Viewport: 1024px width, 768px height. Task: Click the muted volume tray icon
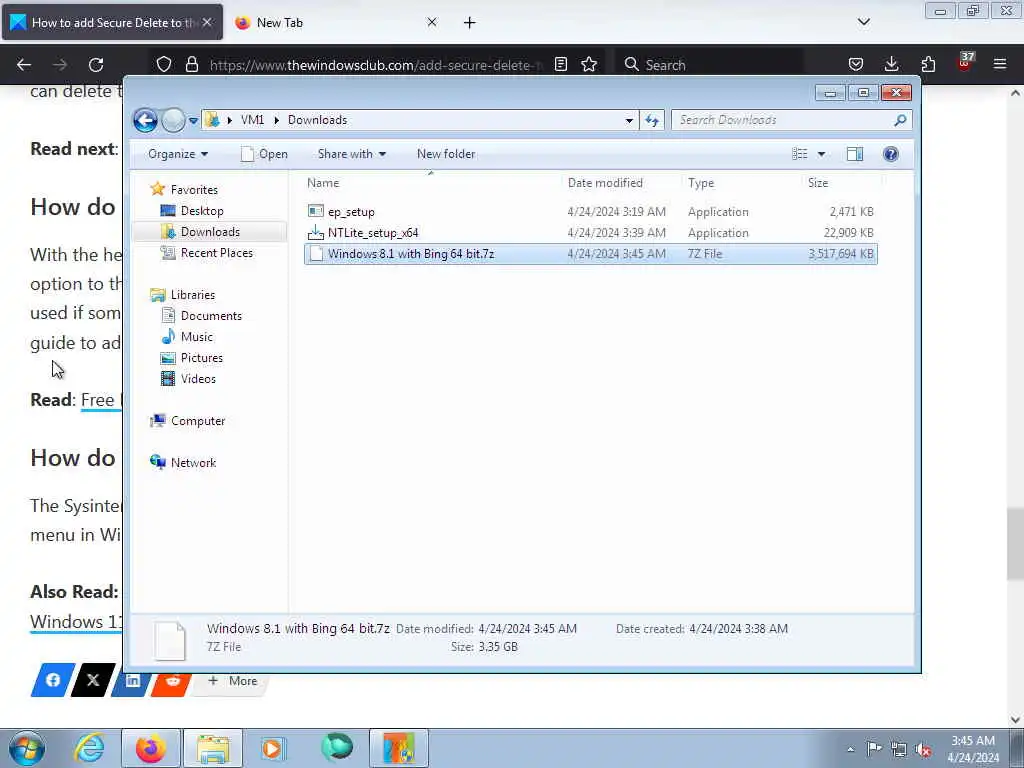(x=923, y=749)
